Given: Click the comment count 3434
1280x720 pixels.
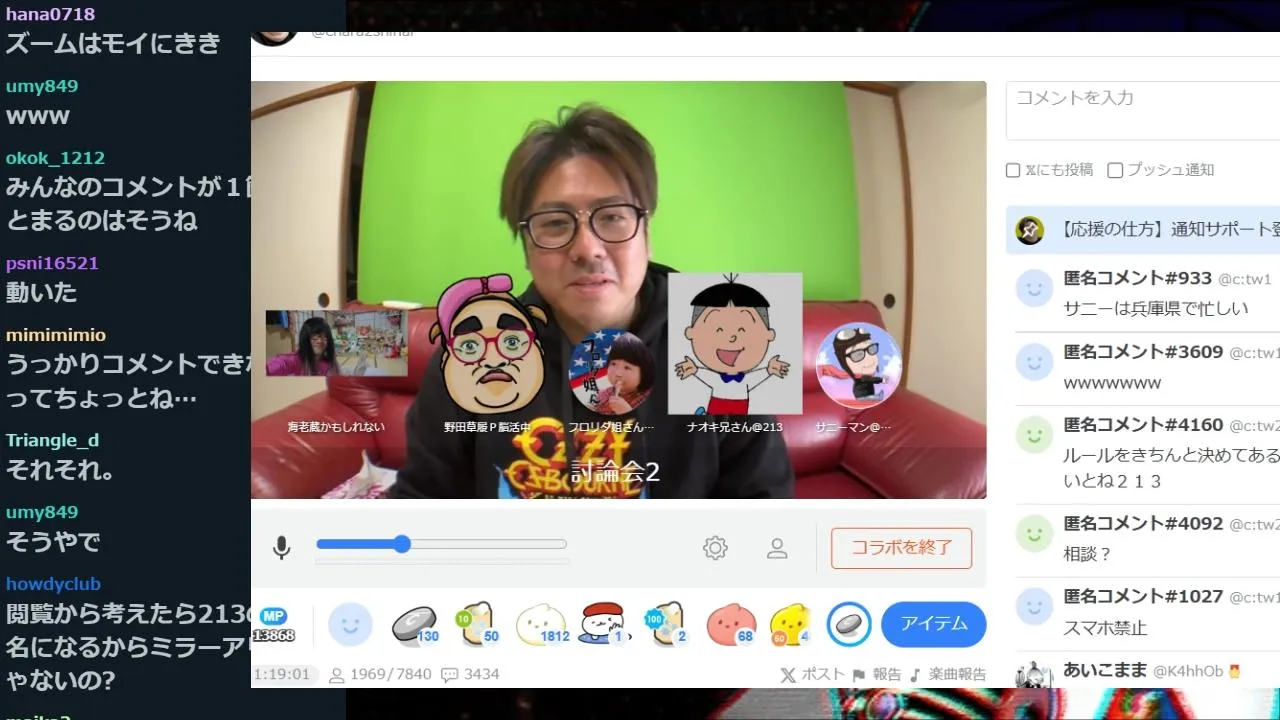Looking at the screenshot, I should click(x=470, y=674).
